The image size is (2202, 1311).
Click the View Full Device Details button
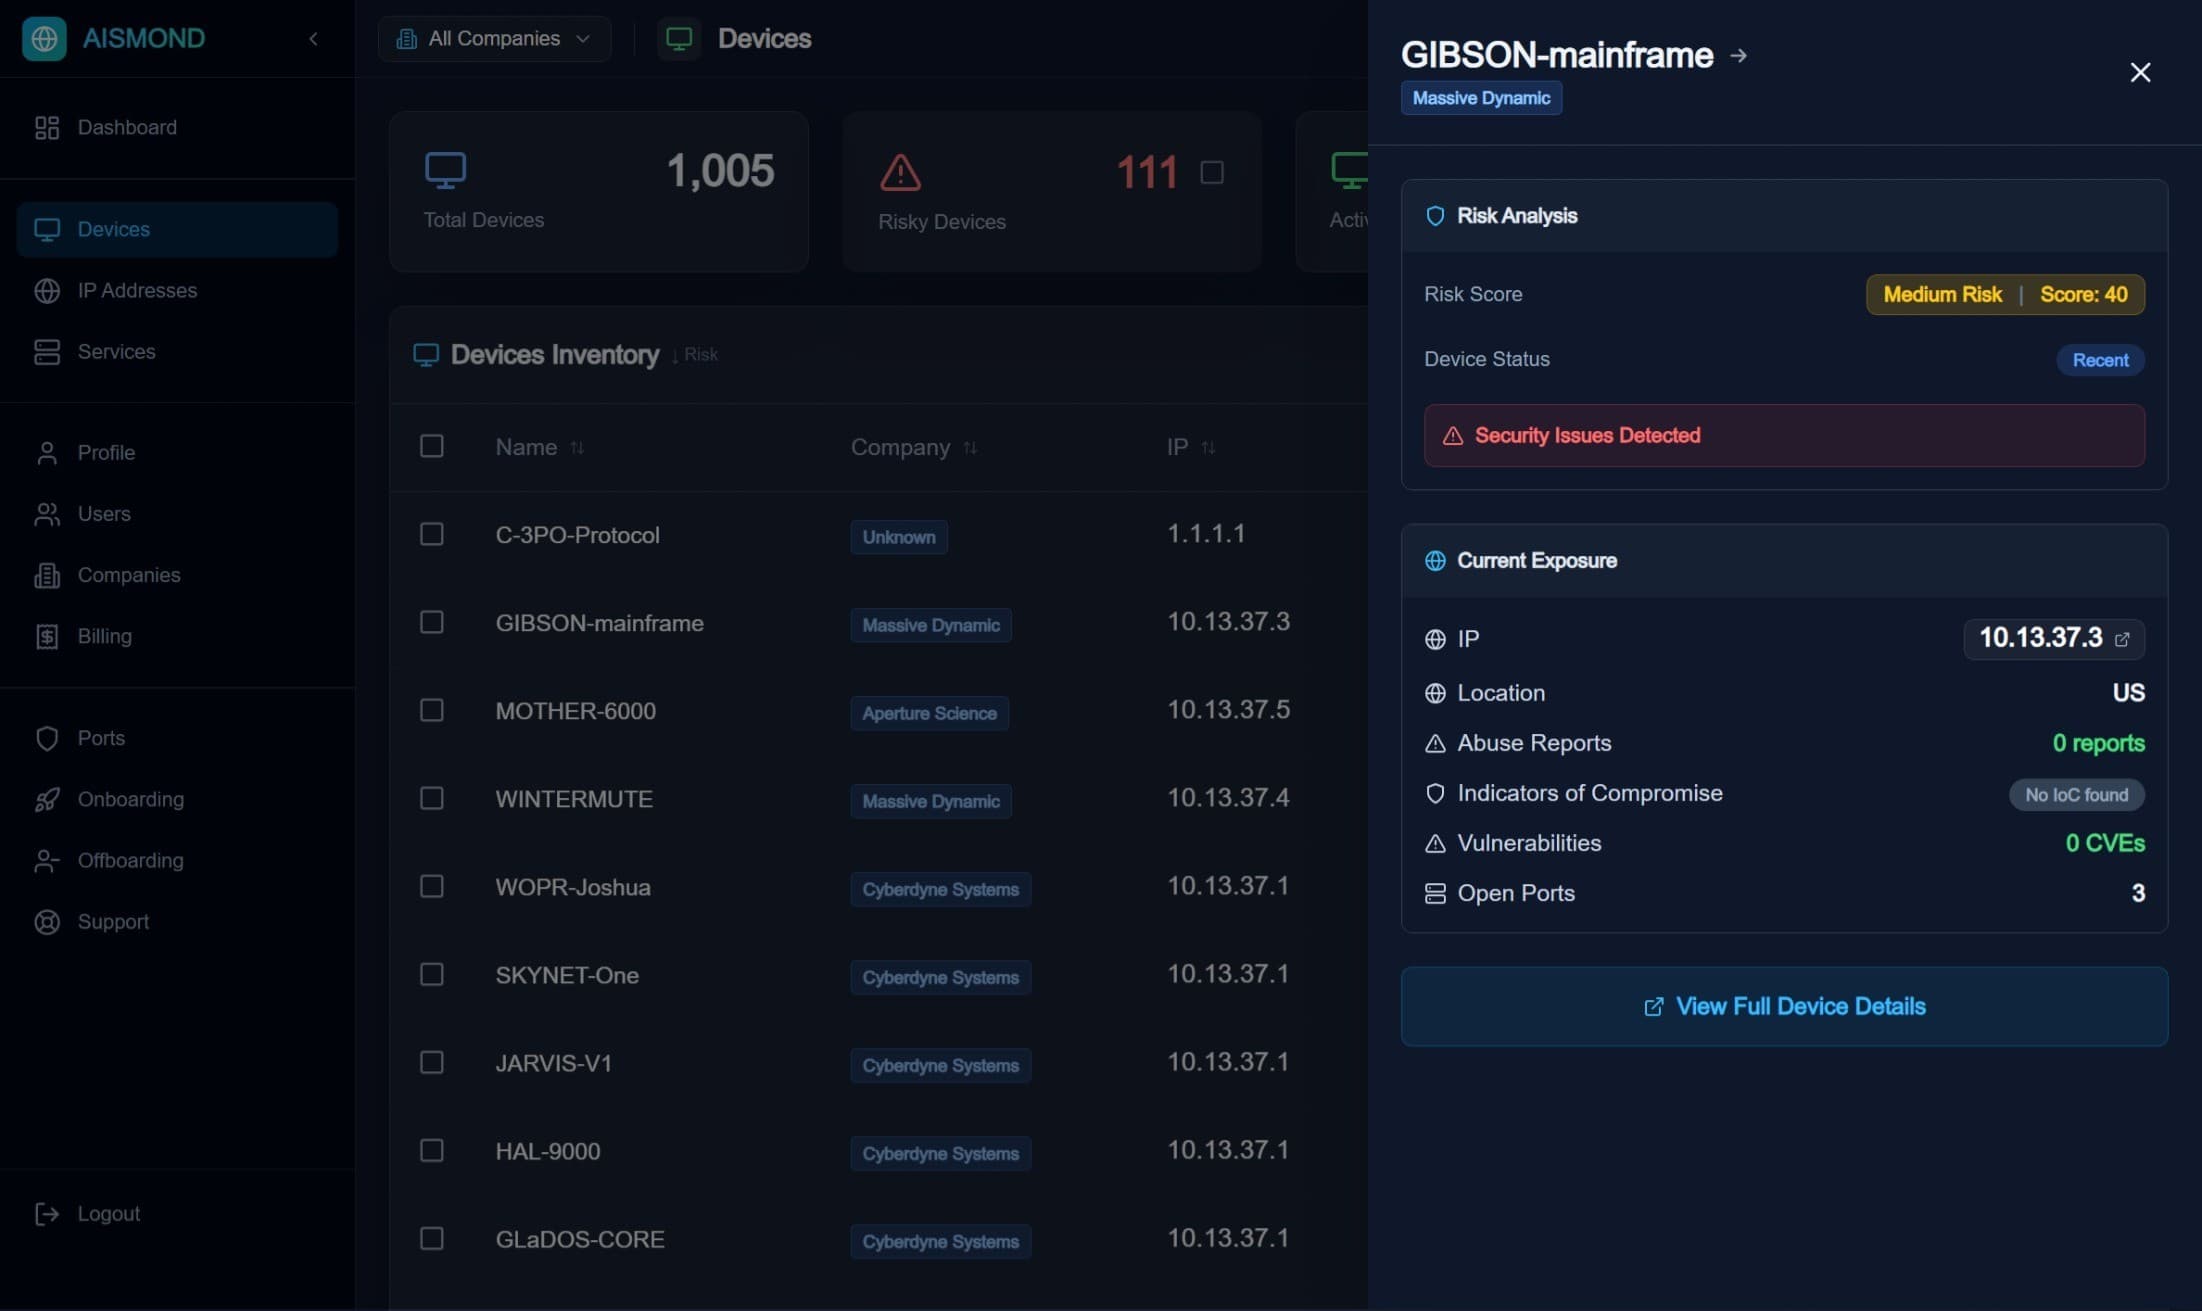(1785, 1006)
